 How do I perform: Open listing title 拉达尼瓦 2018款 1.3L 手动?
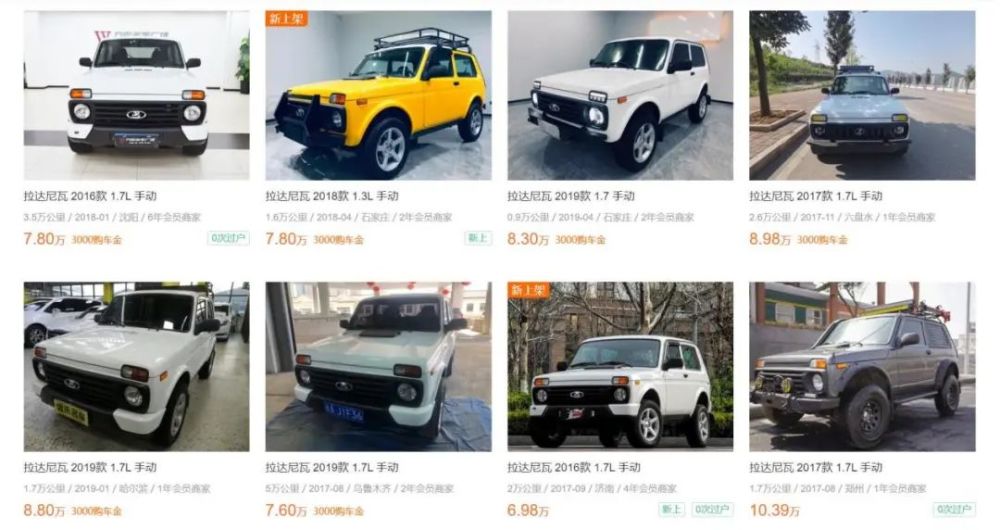332,196
